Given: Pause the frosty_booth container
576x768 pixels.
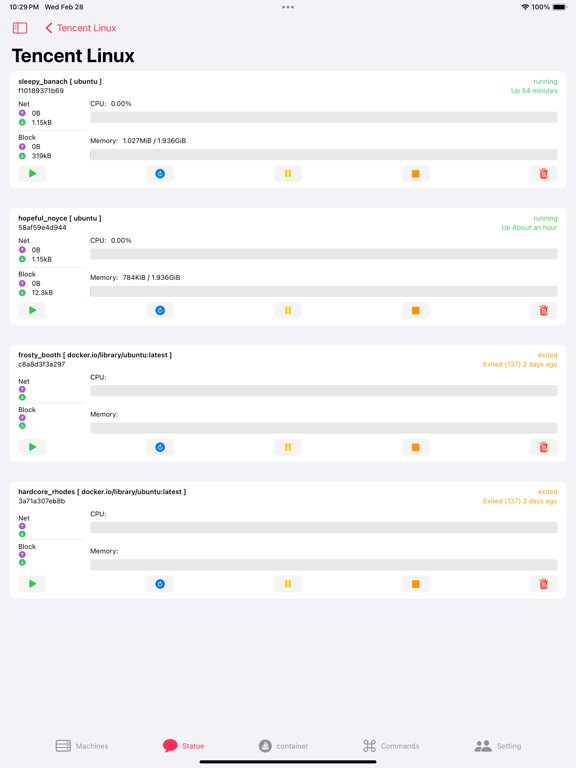Looking at the screenshot, I should click(288, 447).
